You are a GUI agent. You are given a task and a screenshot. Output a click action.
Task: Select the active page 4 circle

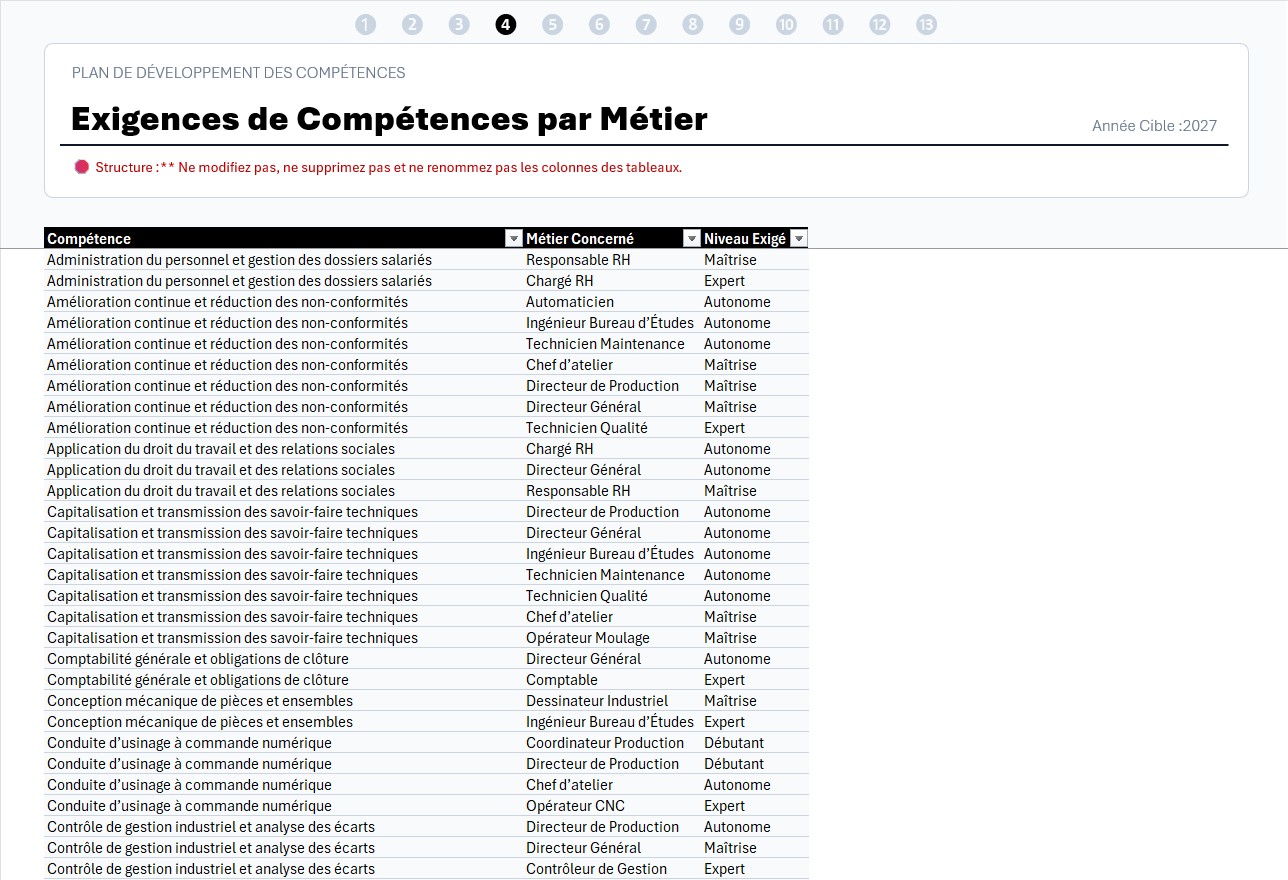[x=506, y=25]
